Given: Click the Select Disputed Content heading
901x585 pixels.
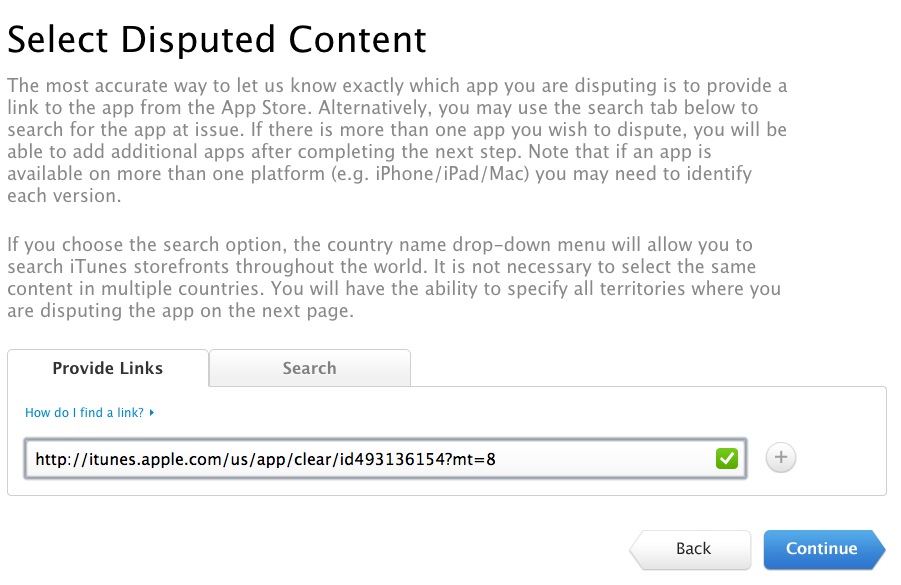Looking at the screenshot, I should [x=217, y=40].
